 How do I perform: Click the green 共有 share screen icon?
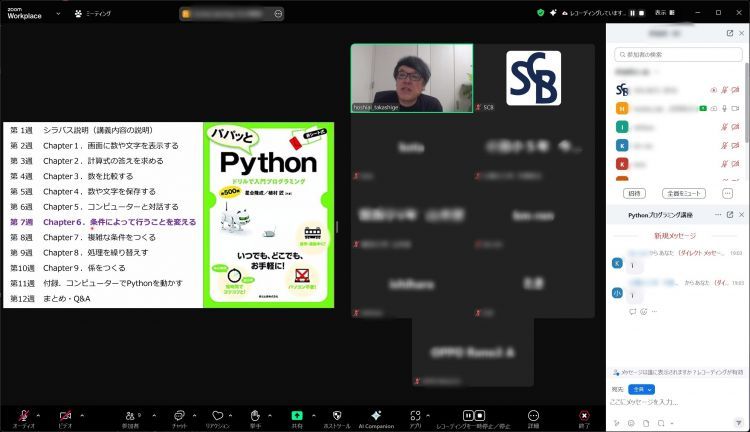(x=297, y=415)
